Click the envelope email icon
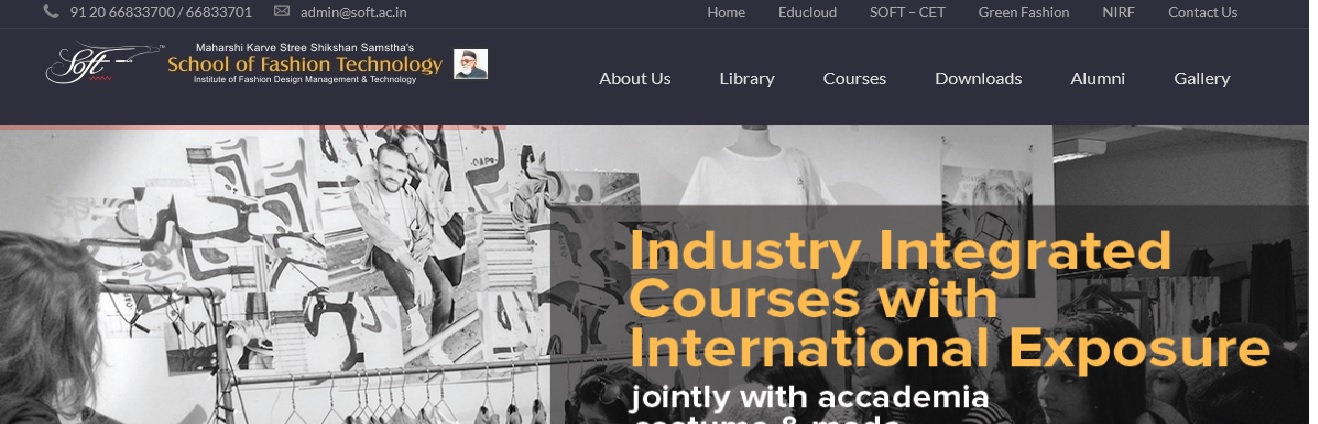Screen dimensions: 1318x424 point(282,12)
